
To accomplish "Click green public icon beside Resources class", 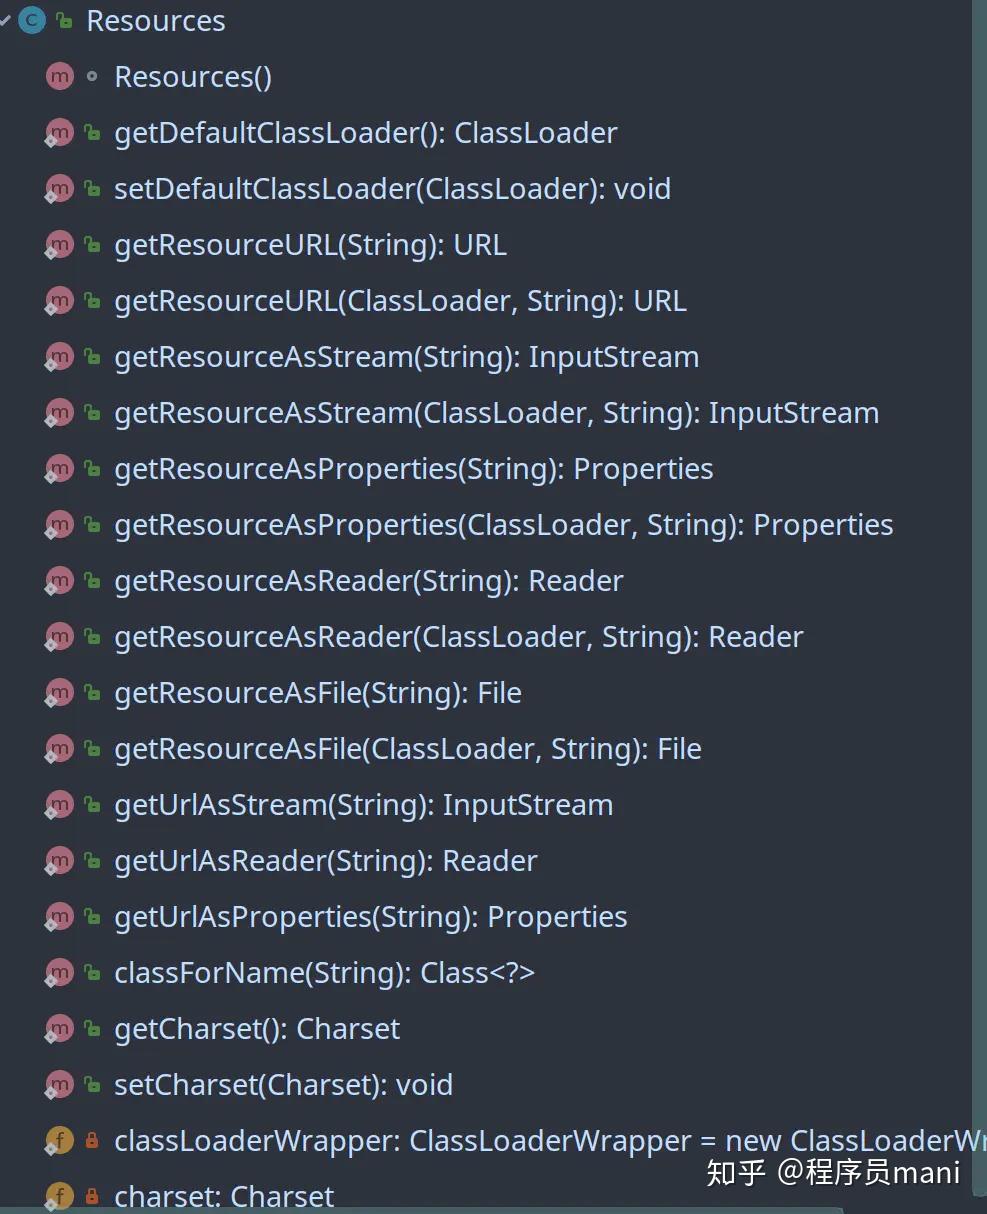I will tap(64, 20).
